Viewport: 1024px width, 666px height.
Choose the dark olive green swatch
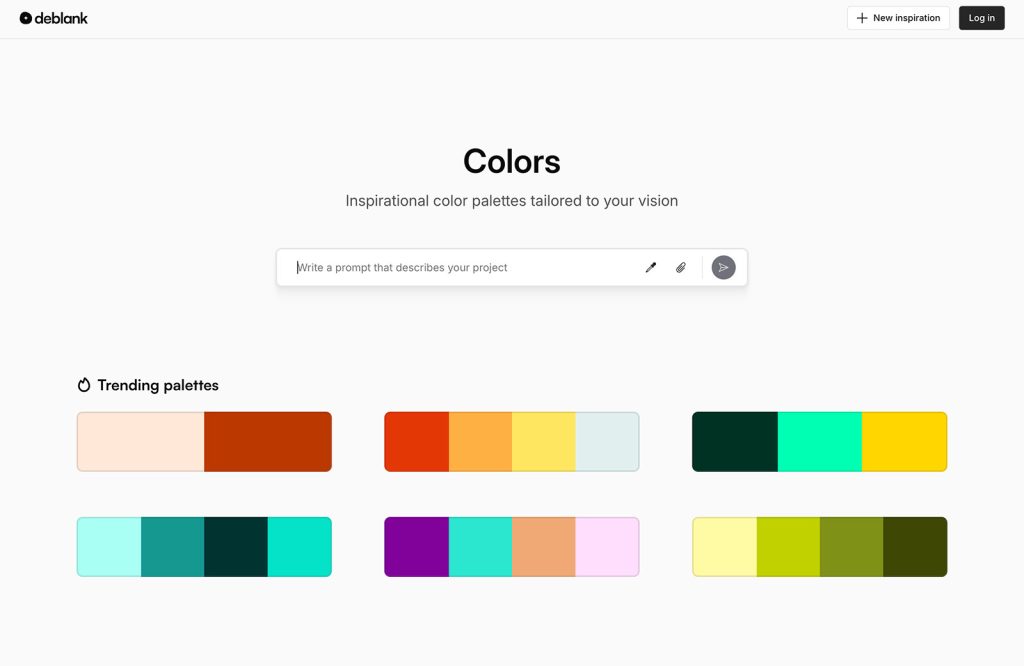[x=915, y=546]
